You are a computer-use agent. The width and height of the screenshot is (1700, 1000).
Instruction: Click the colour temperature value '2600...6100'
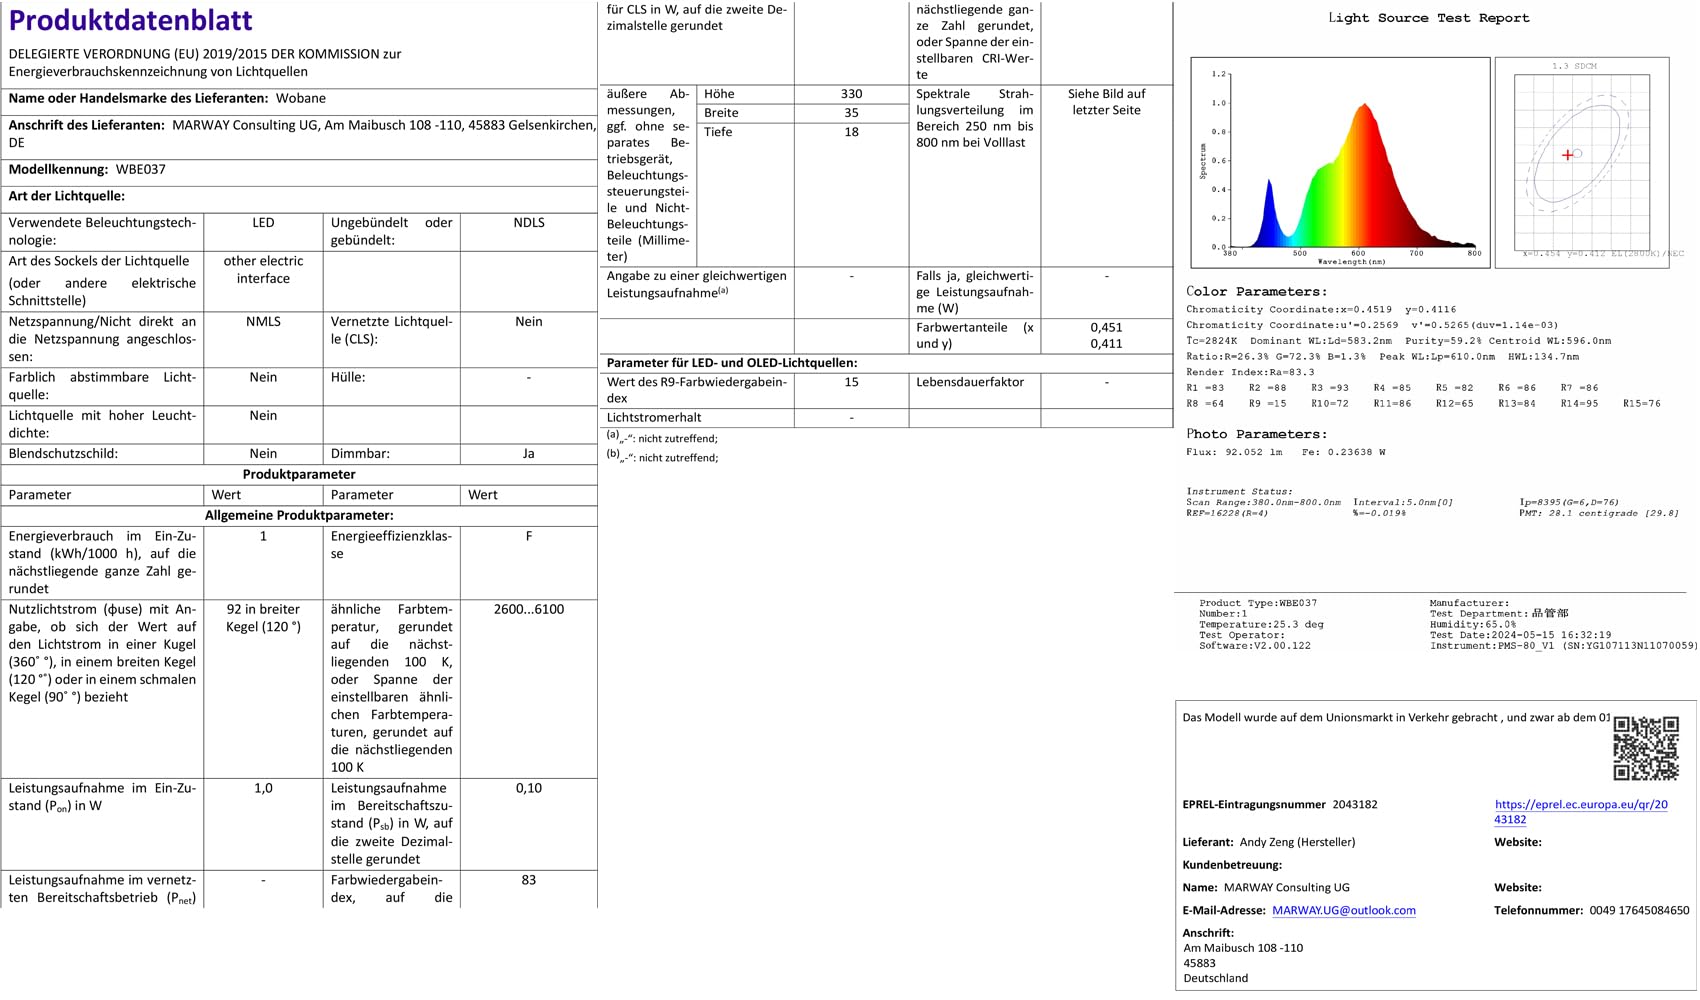pos(529,608)
